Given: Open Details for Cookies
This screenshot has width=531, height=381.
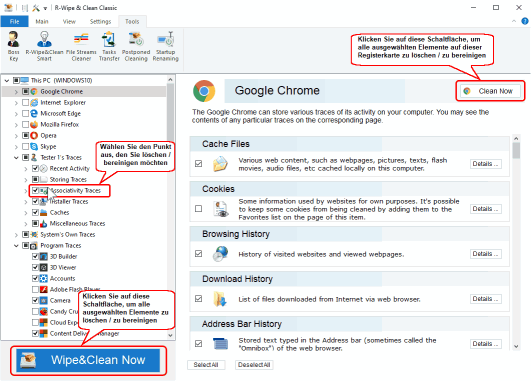Looking at the screenshot, I should click(x=486, y=209).
